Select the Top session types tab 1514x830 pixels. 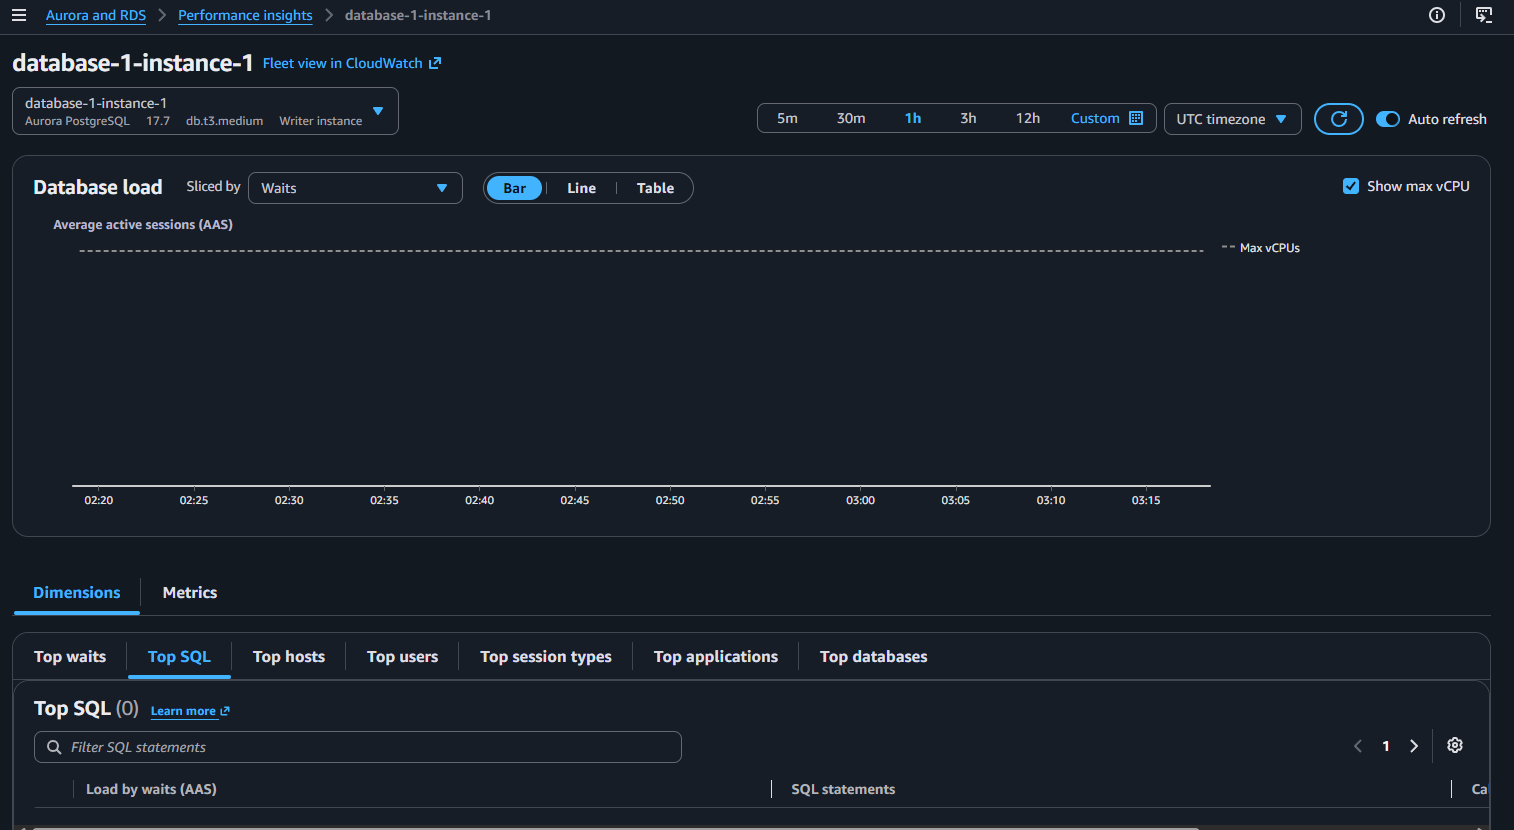[x=546, y=657]
